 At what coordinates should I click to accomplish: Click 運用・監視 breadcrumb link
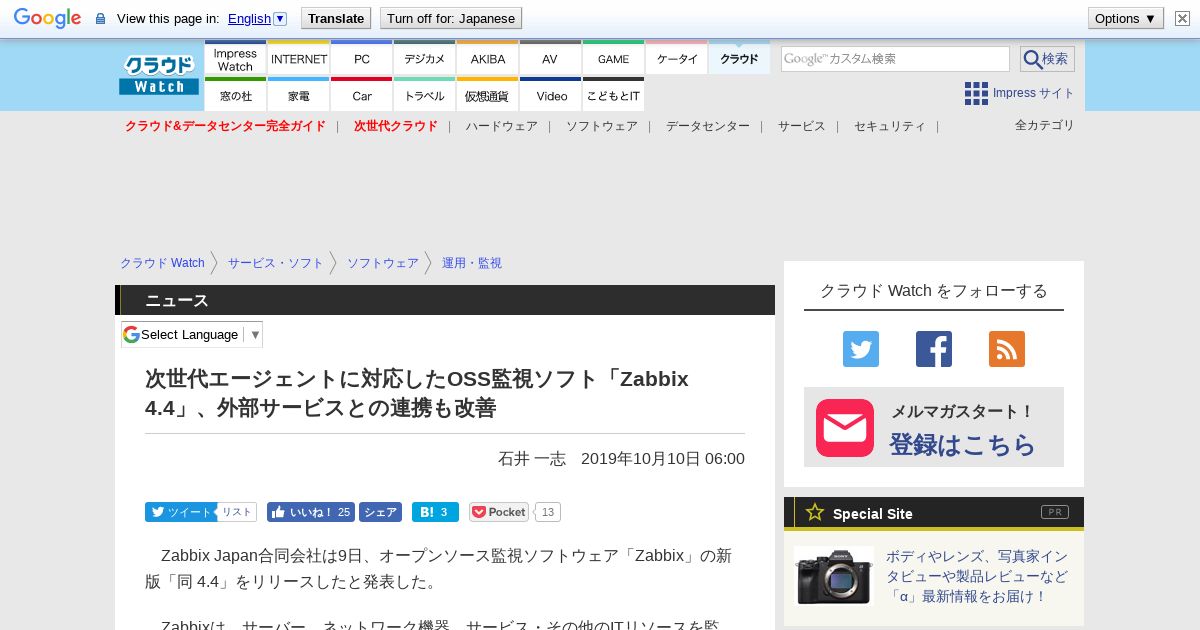(472, 263)
